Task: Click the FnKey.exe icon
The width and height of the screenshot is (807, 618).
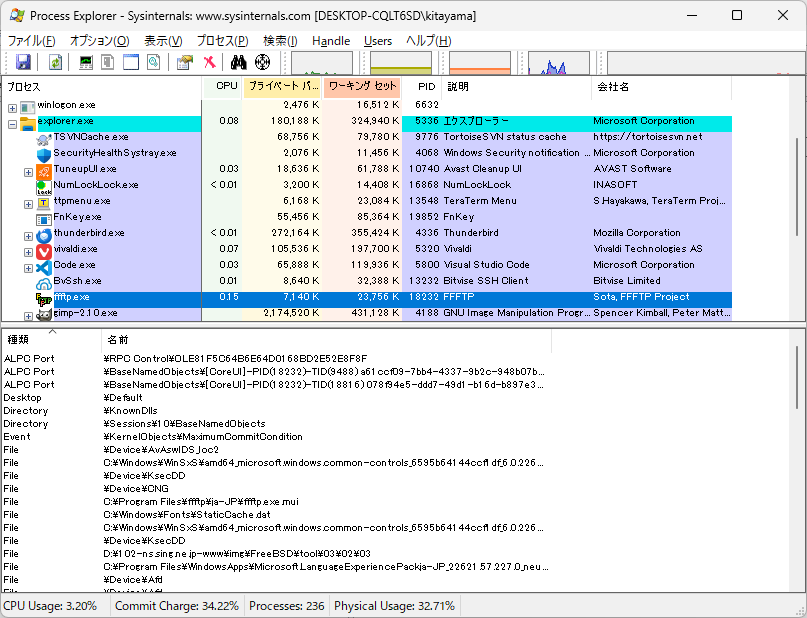Action: click(44, 219)
